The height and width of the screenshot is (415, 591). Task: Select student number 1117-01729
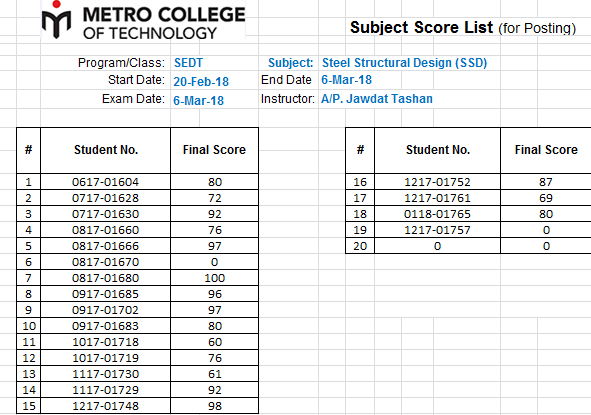point(106,390)
